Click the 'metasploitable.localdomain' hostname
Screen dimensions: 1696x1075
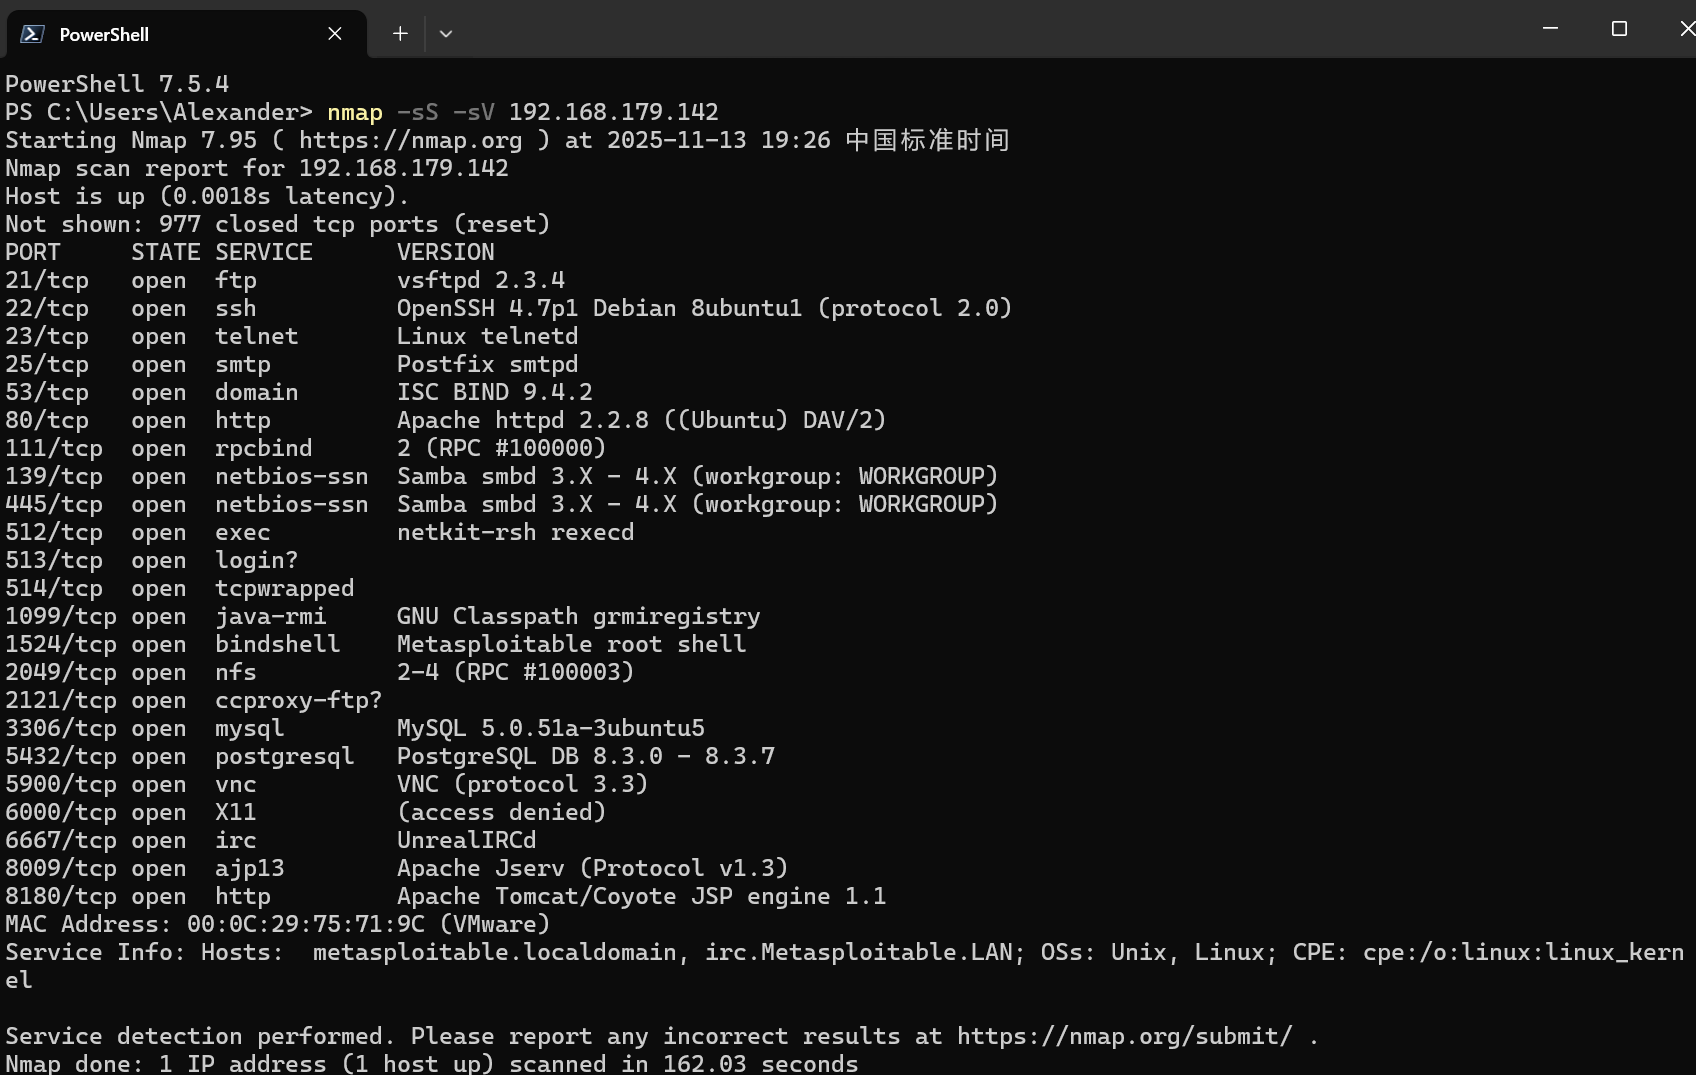click(495, 952)
